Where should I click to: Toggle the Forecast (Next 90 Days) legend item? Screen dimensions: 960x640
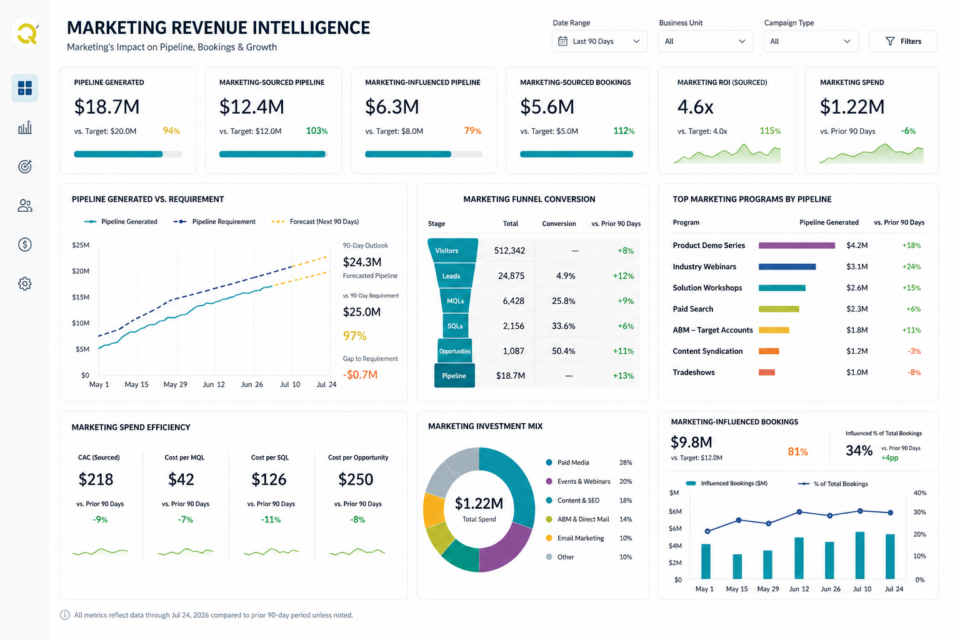(315, 222)
